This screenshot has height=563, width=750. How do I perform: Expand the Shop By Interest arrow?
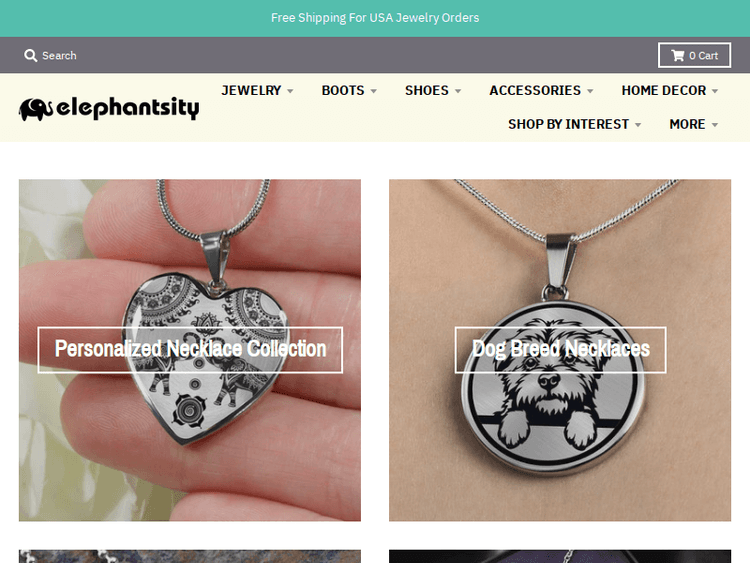pos(638,125)
